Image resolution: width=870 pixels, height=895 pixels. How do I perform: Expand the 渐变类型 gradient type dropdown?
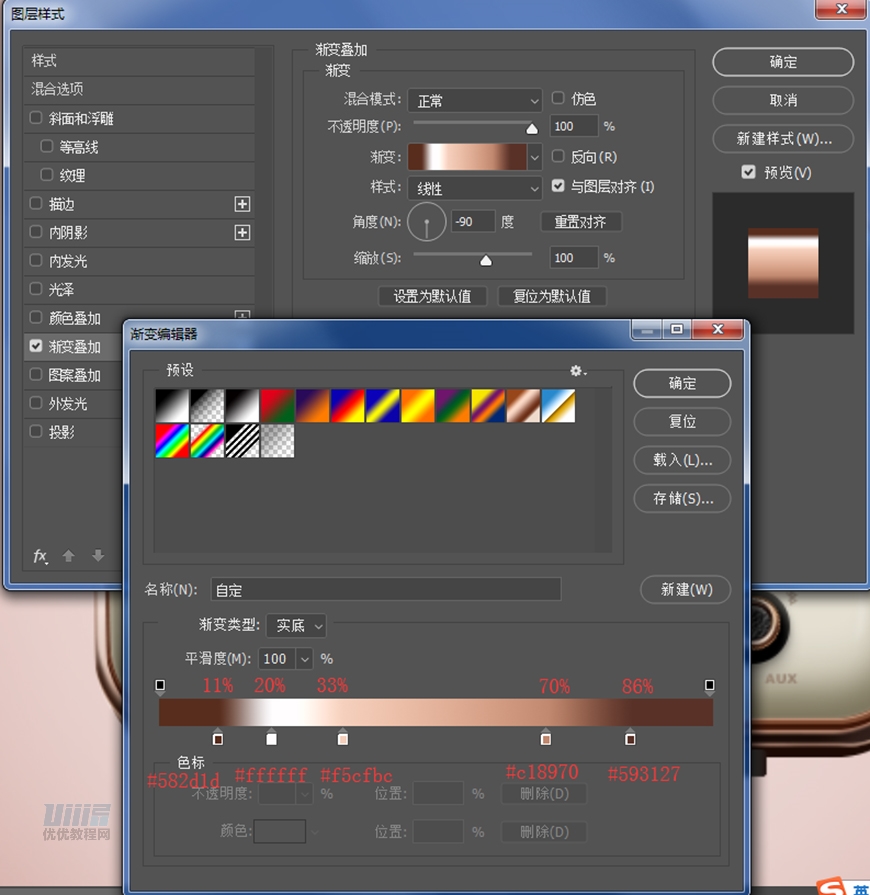296,625
